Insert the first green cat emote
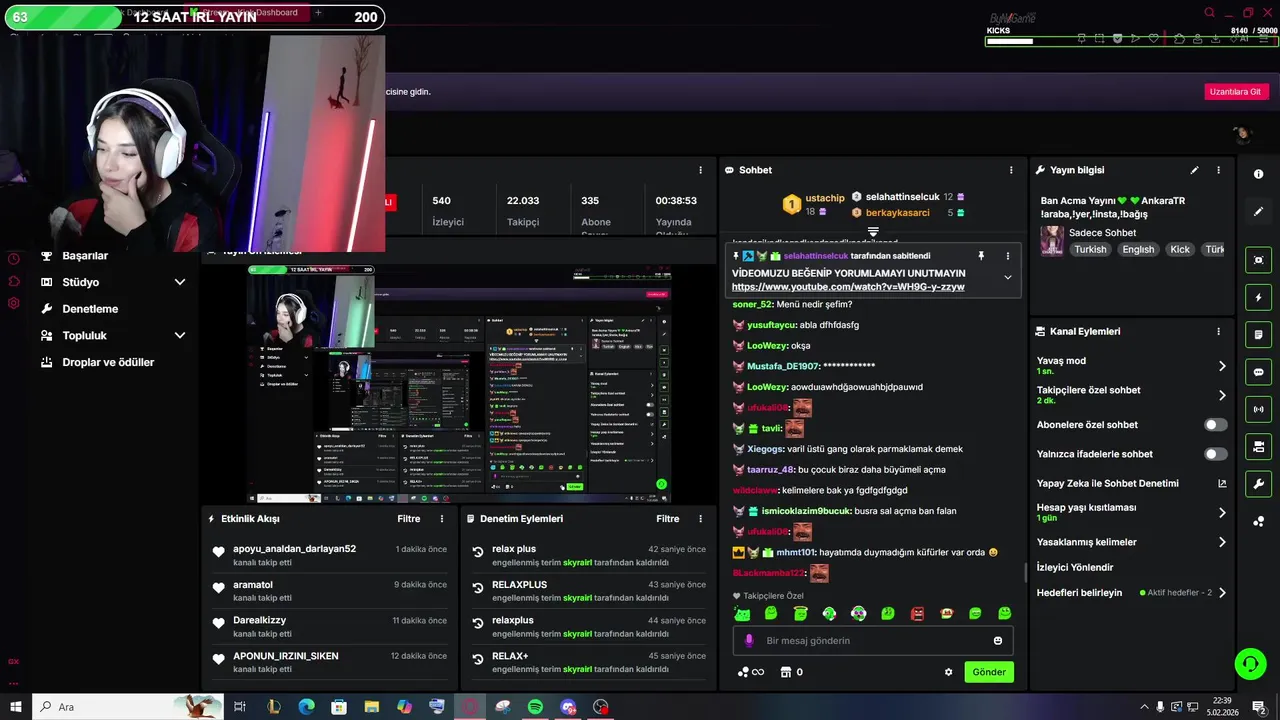1280x720 pixels. tap(742, 613)
